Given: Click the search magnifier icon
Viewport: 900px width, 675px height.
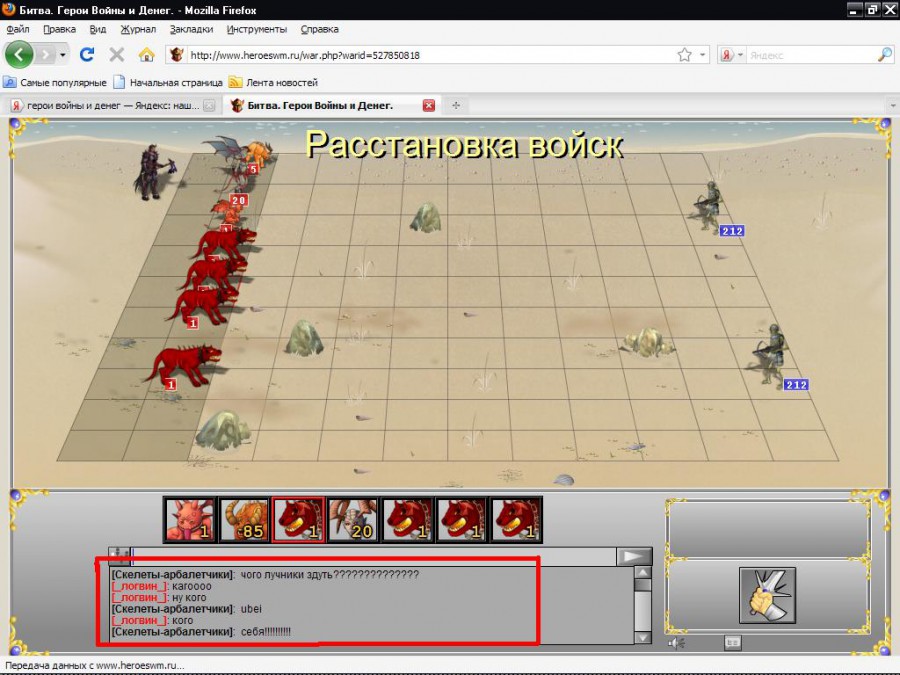Looking at the screenshot, I should (x=885, y=55).
